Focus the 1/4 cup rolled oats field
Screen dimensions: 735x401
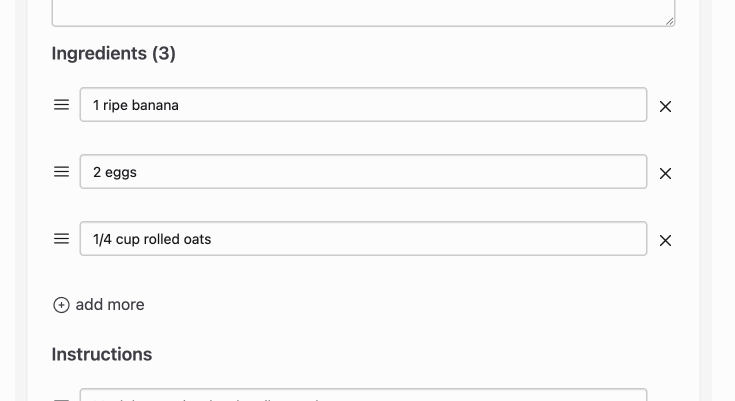(x=363, y=239)
